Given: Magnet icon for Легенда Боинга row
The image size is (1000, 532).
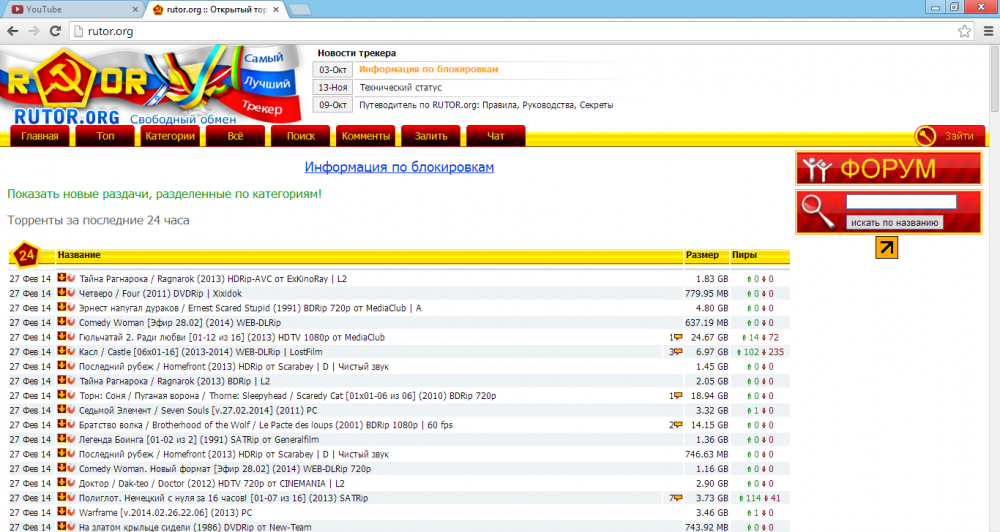Looking at the screenshot, I should tap(71, 439).
